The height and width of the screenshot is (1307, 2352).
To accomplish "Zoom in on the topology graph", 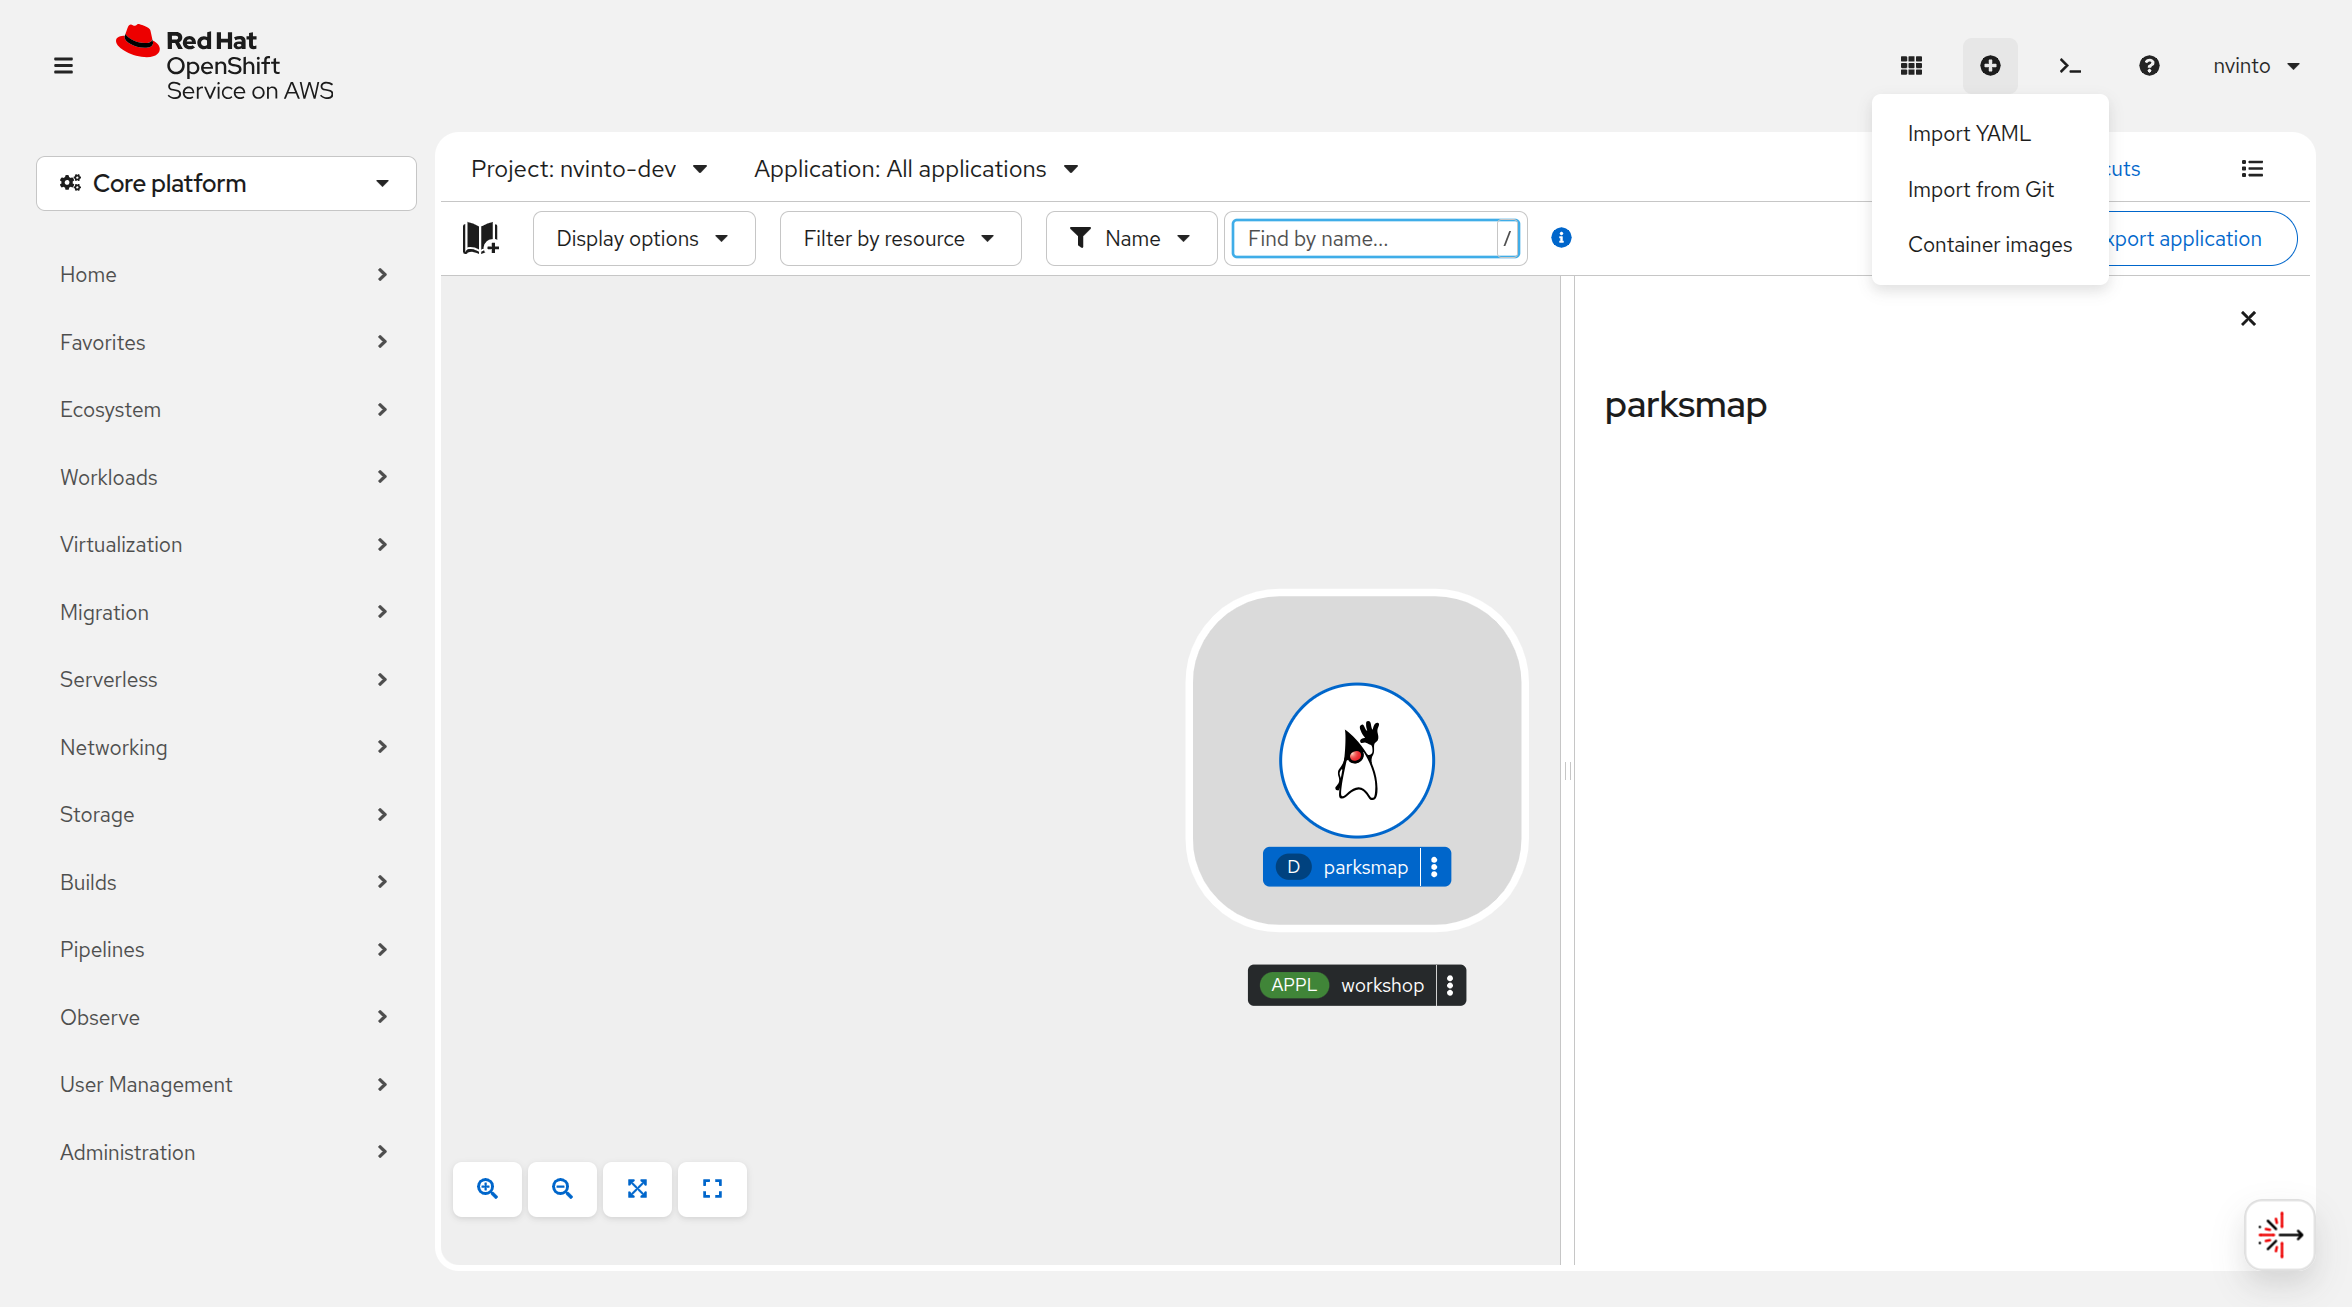I will point(487,1189).
